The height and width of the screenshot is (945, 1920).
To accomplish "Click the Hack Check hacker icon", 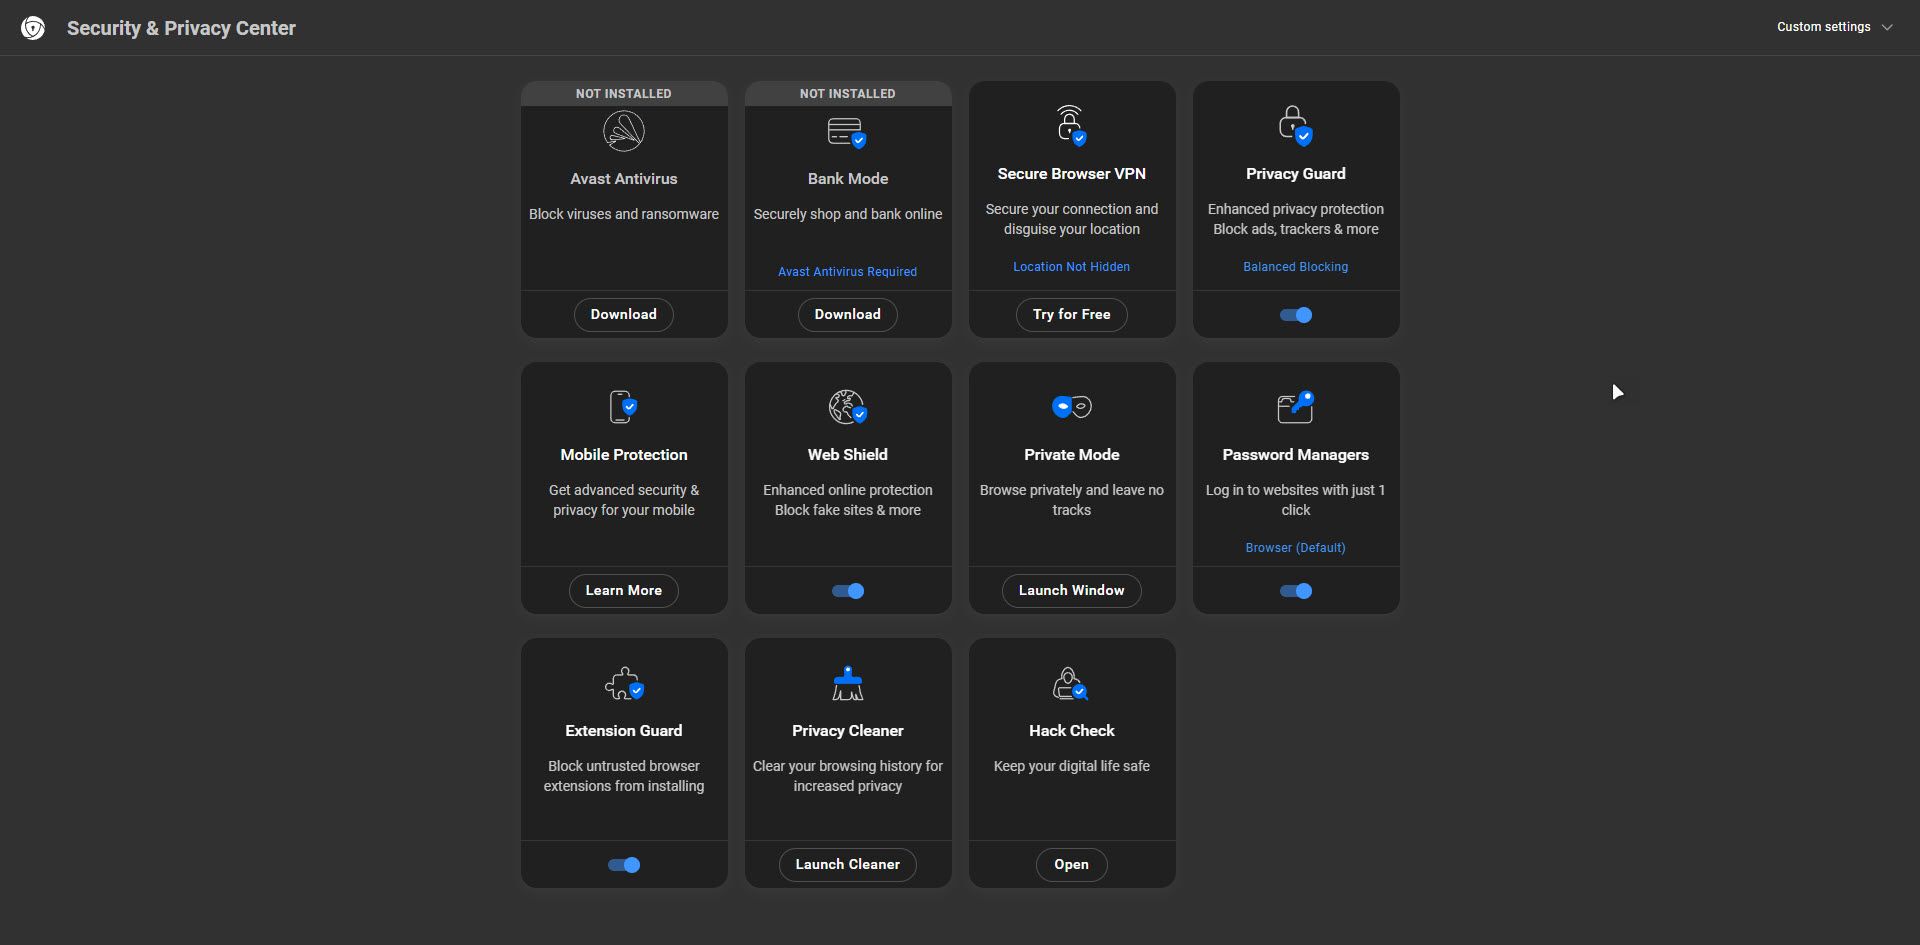I will [1070, 683].
